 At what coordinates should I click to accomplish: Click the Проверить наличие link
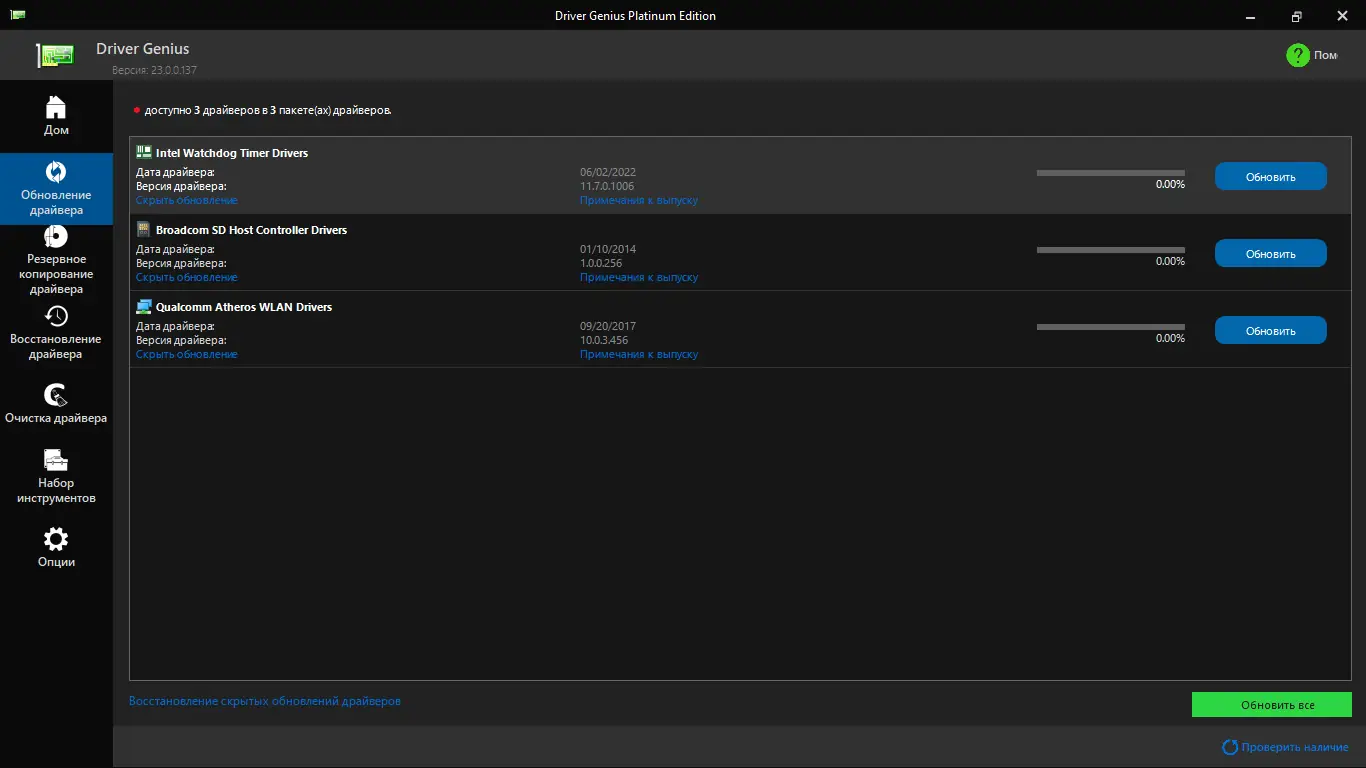[x=1295, y=747]
